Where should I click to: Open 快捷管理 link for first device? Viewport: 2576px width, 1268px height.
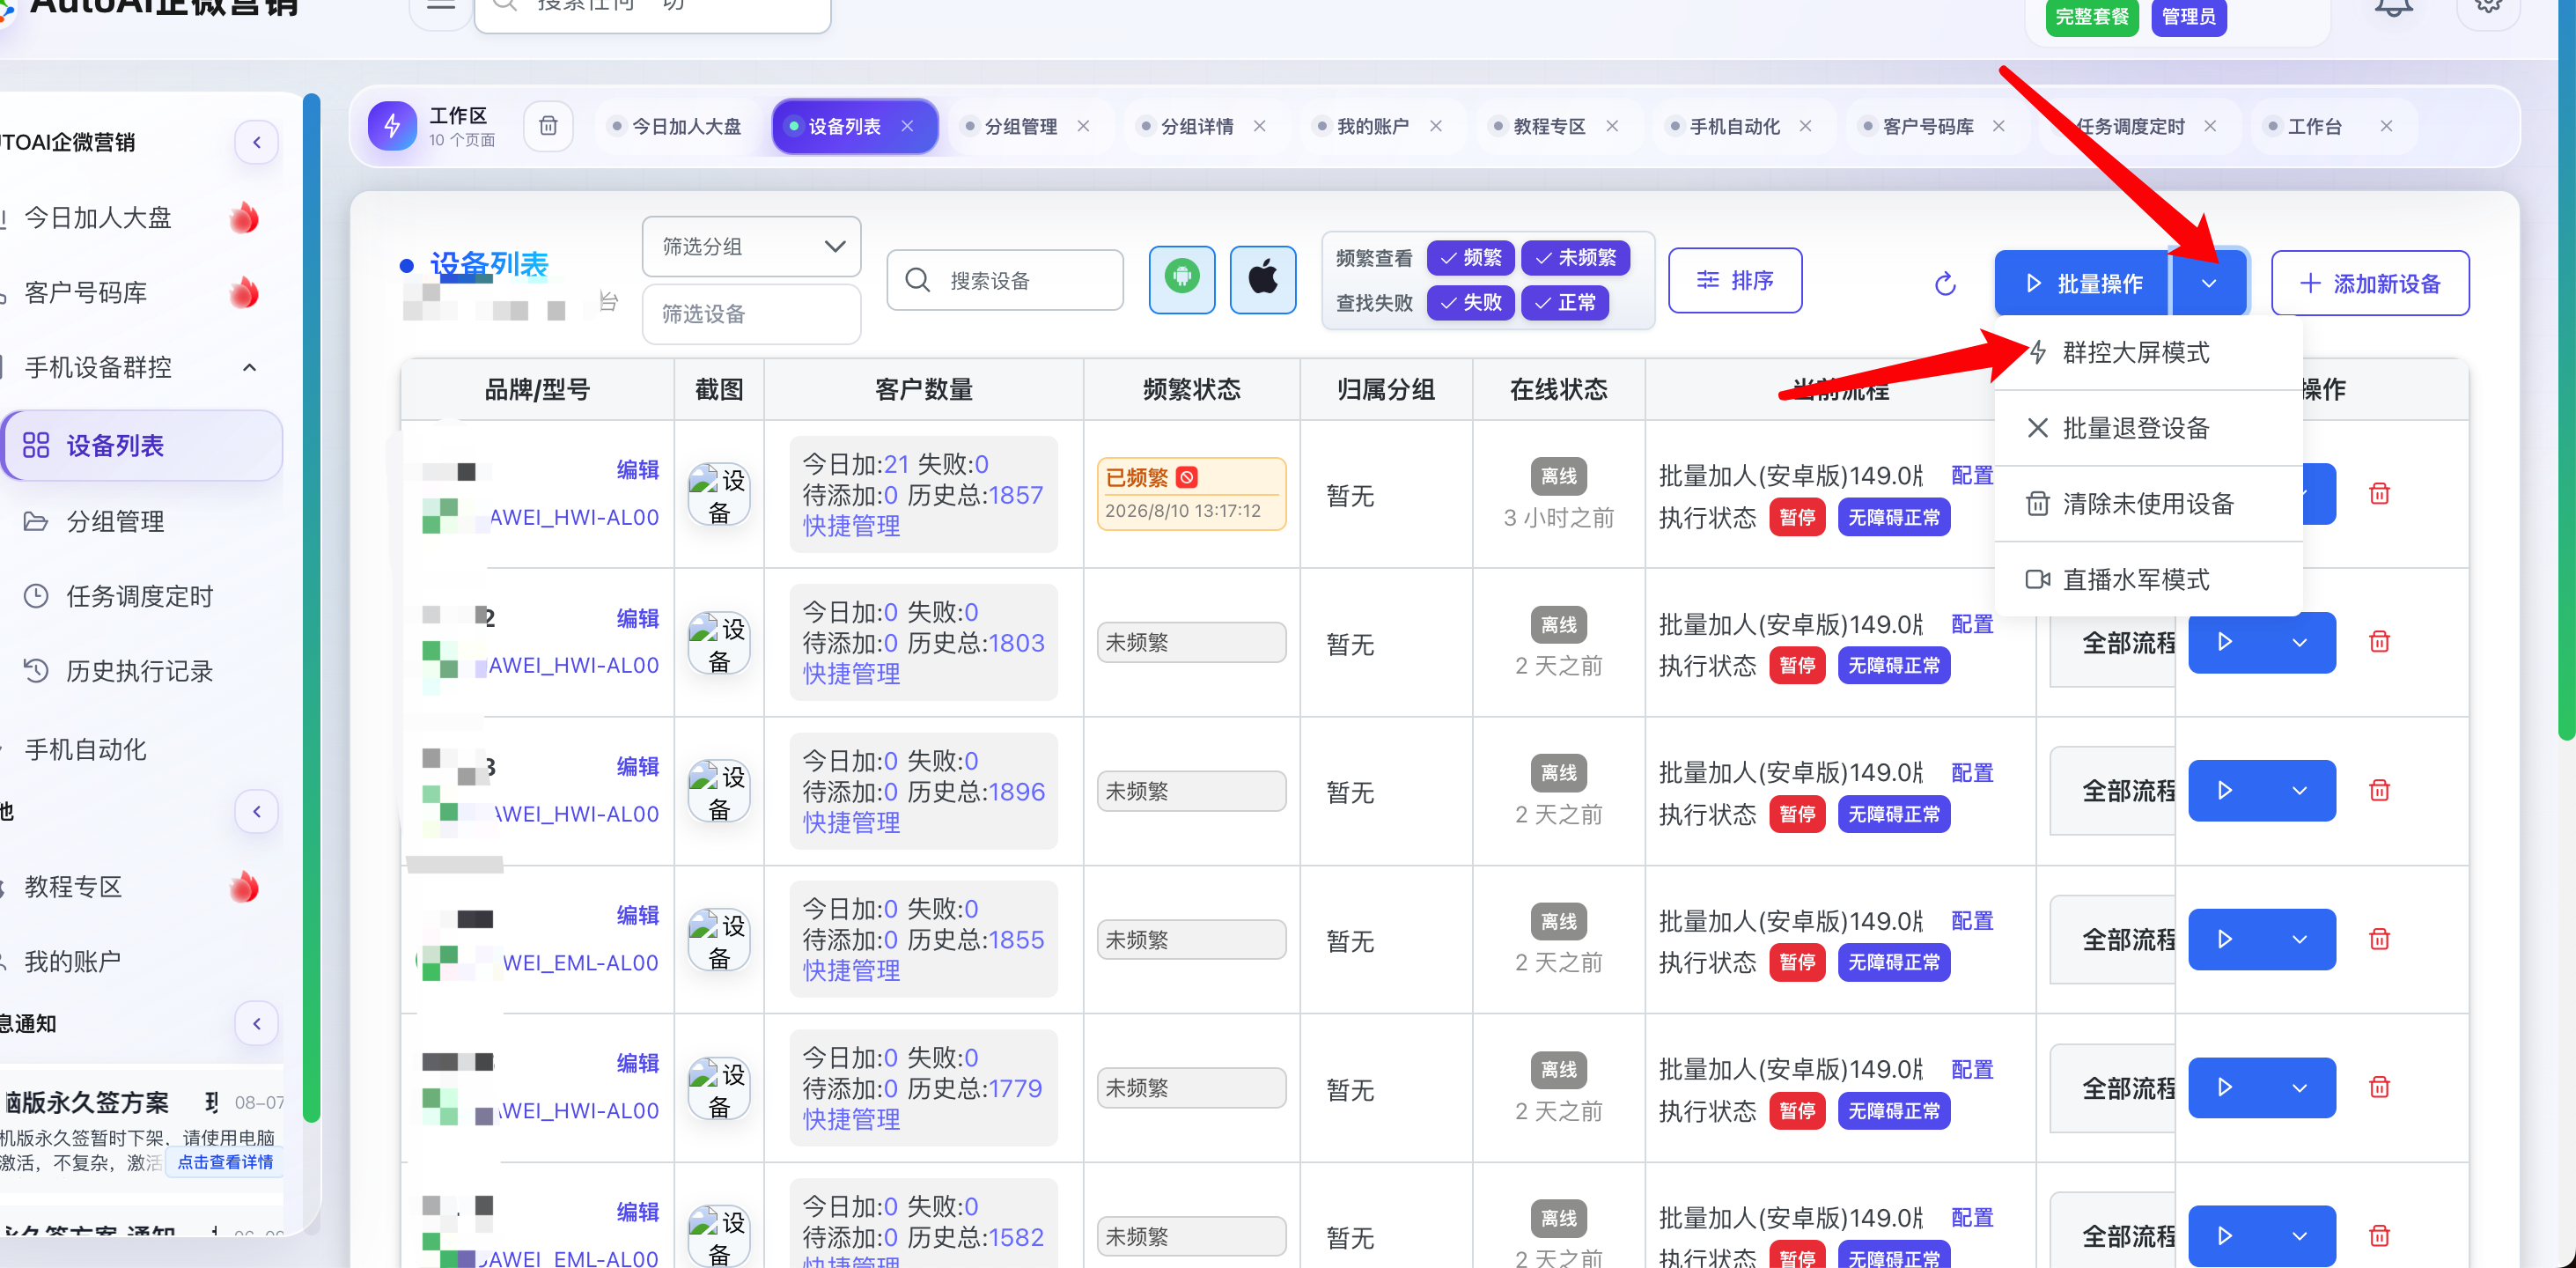tap(851, 526)
